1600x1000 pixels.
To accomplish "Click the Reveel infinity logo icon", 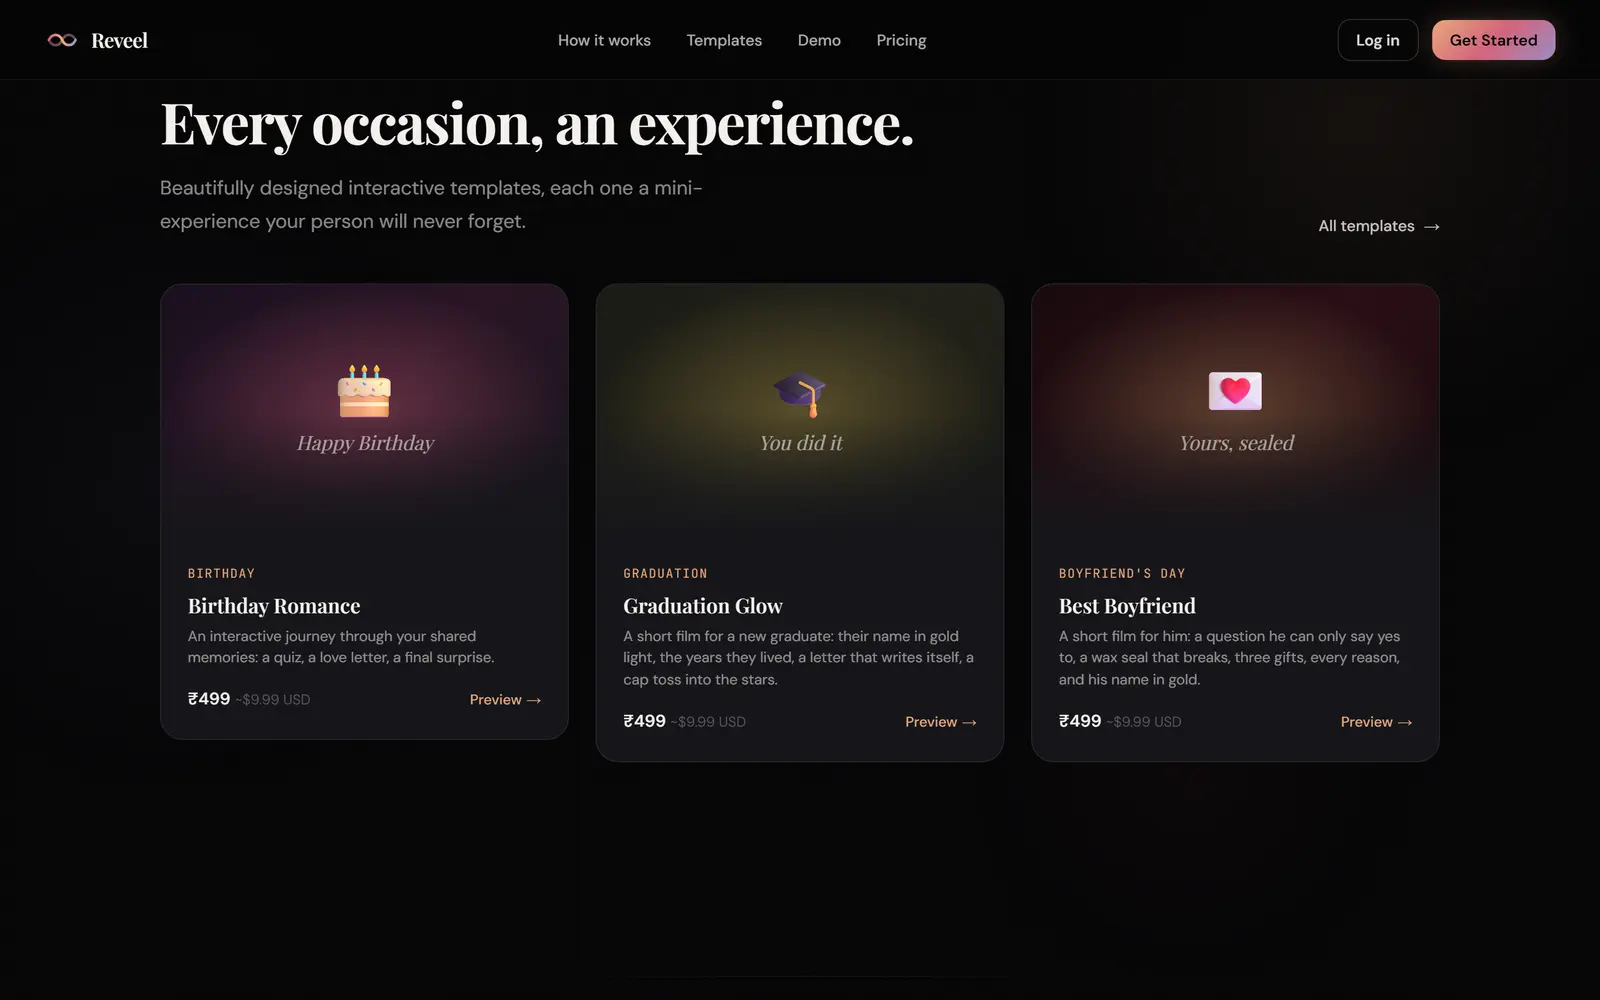I will click(62, 40).
